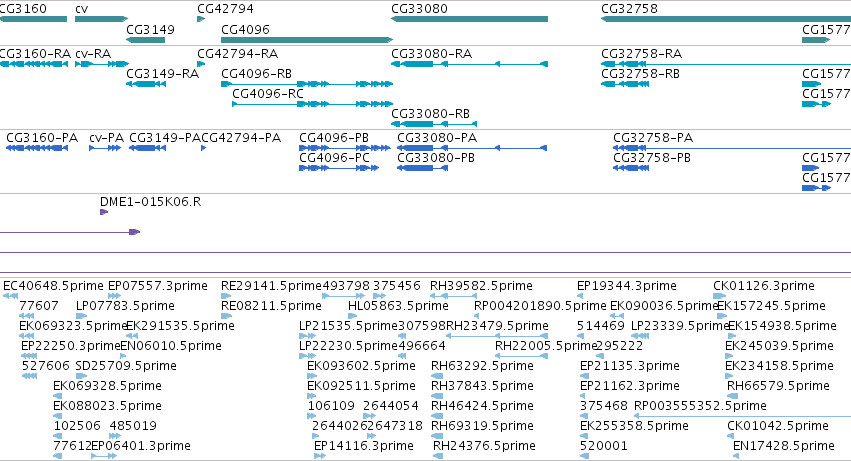
Task: Select the CG33080-PB protein label
Action: (x=436, y=158)
